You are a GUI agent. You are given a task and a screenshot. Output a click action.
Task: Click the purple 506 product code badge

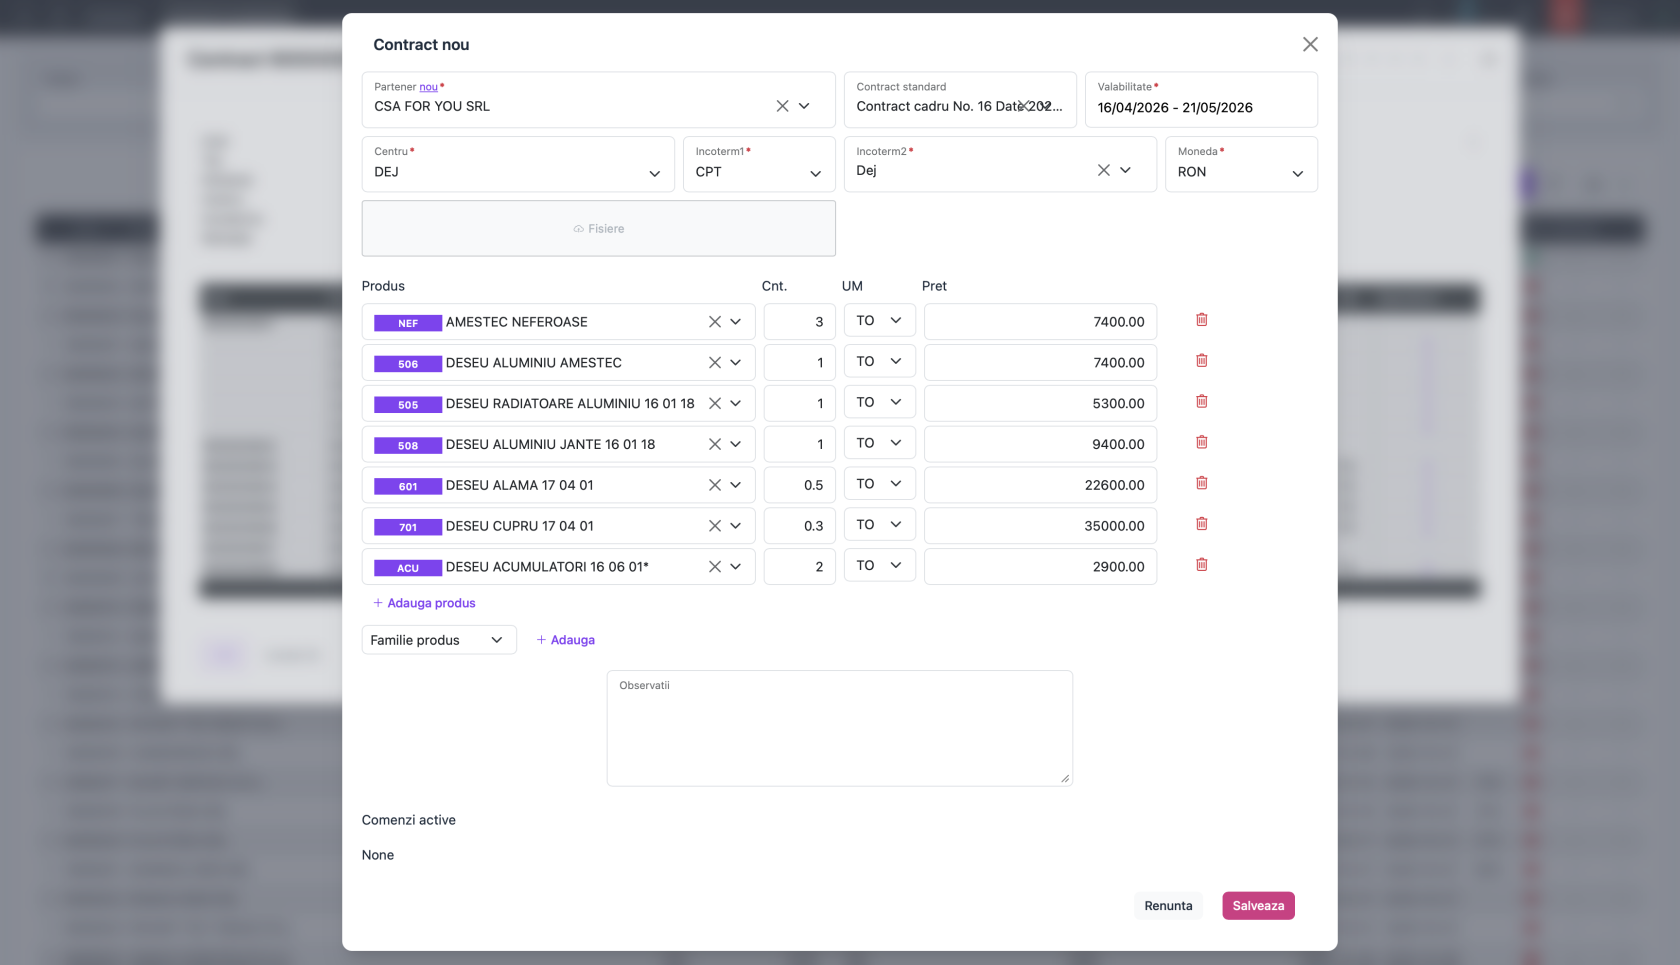408,364
